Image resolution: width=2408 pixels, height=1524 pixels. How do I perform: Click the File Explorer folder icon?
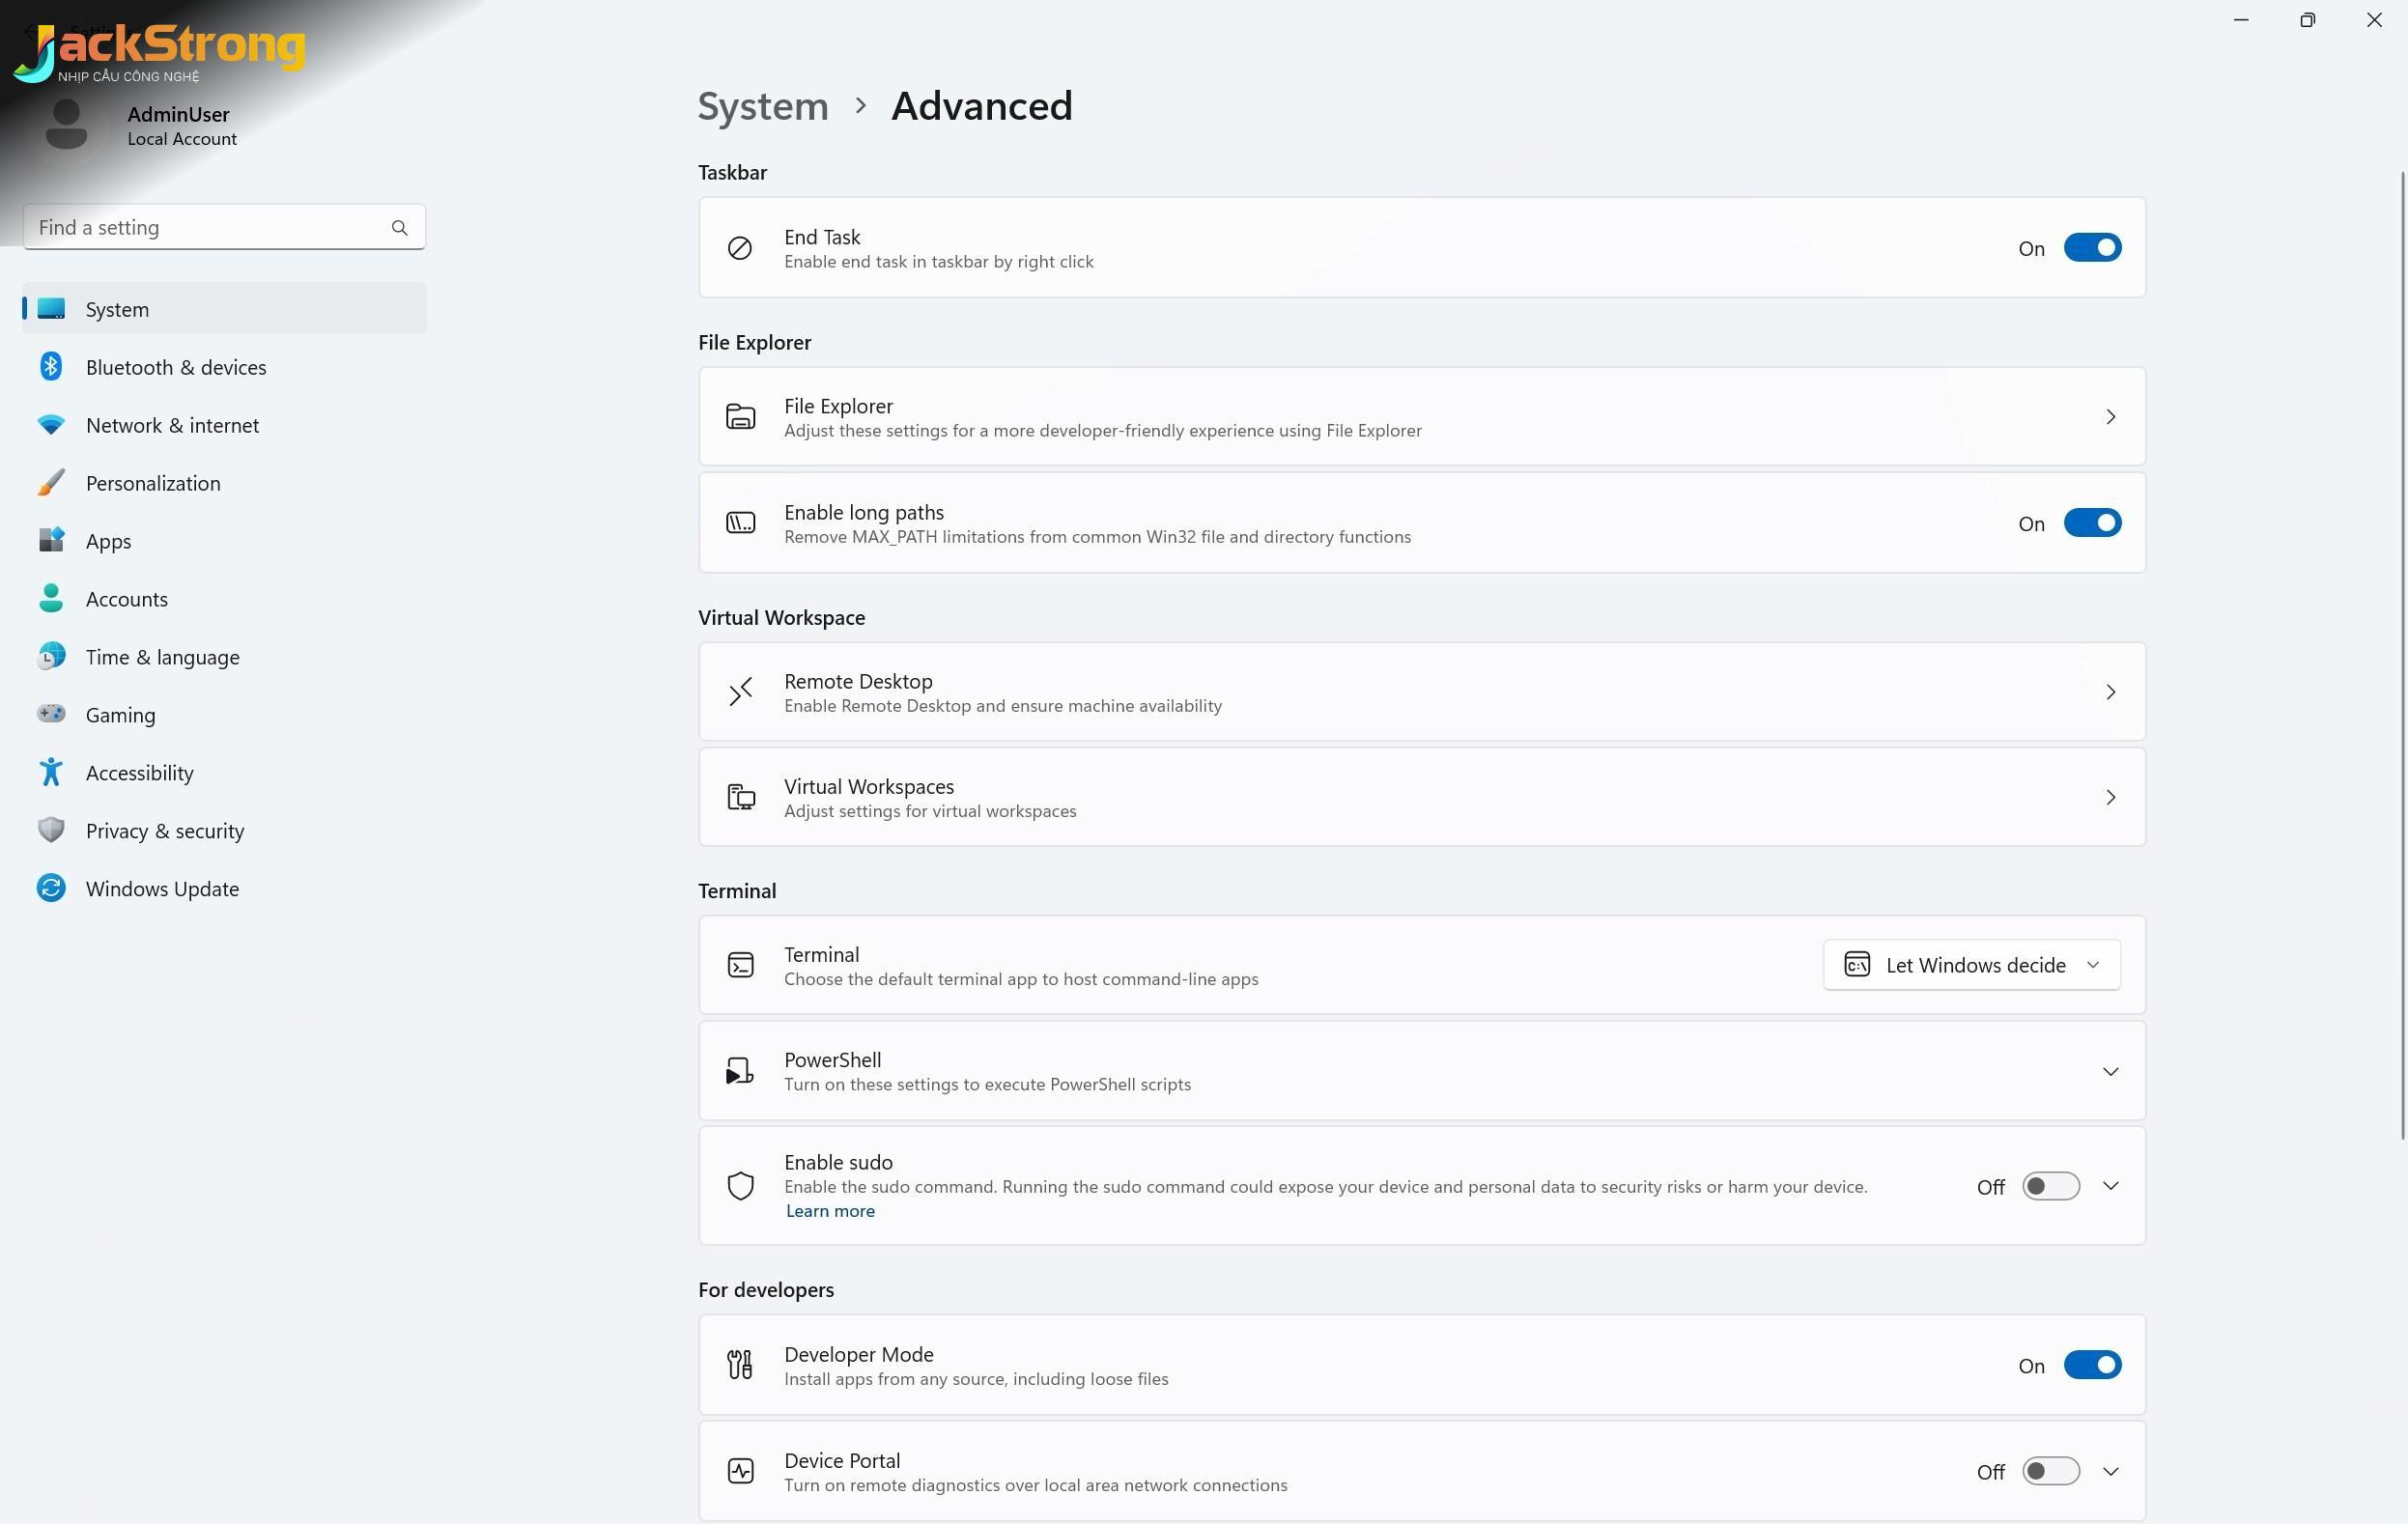740,417
